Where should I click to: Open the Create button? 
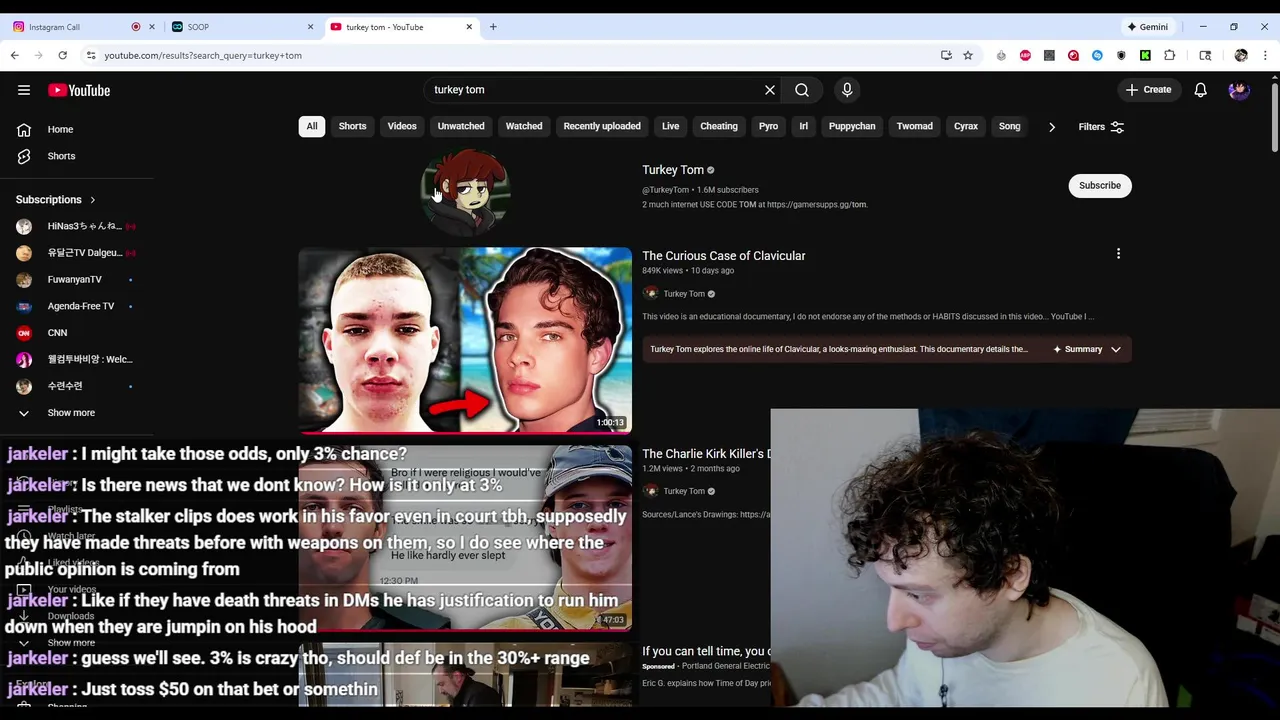tap(1148, 90)
